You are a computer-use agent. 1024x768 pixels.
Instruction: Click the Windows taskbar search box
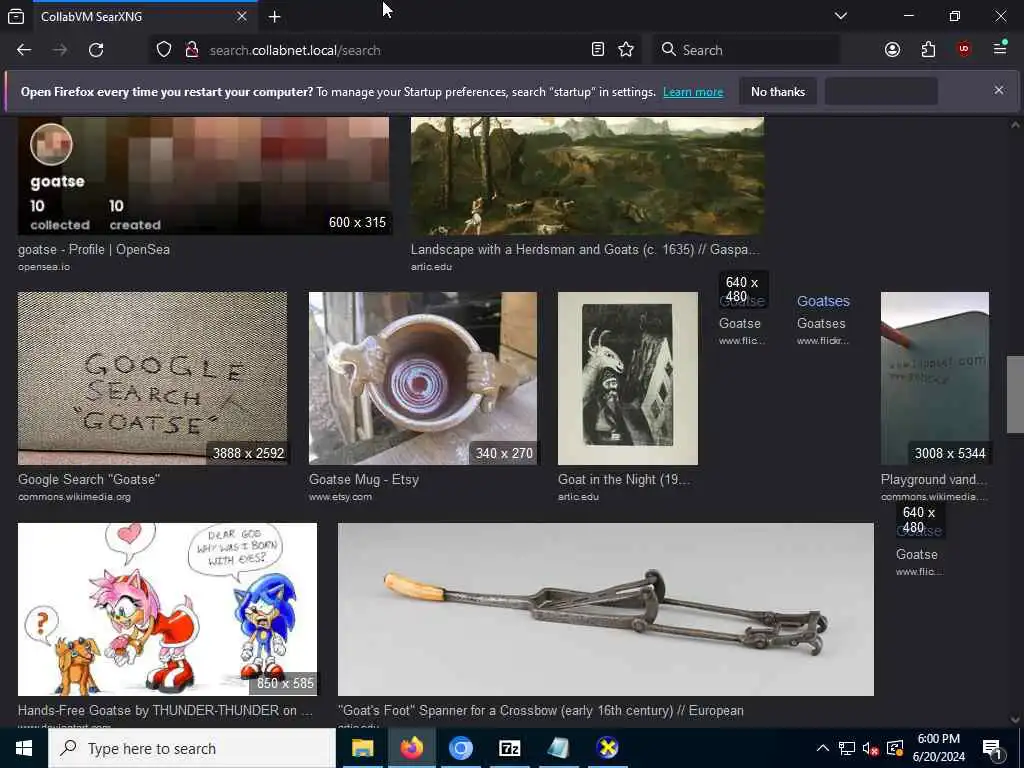tap(192, 748)
